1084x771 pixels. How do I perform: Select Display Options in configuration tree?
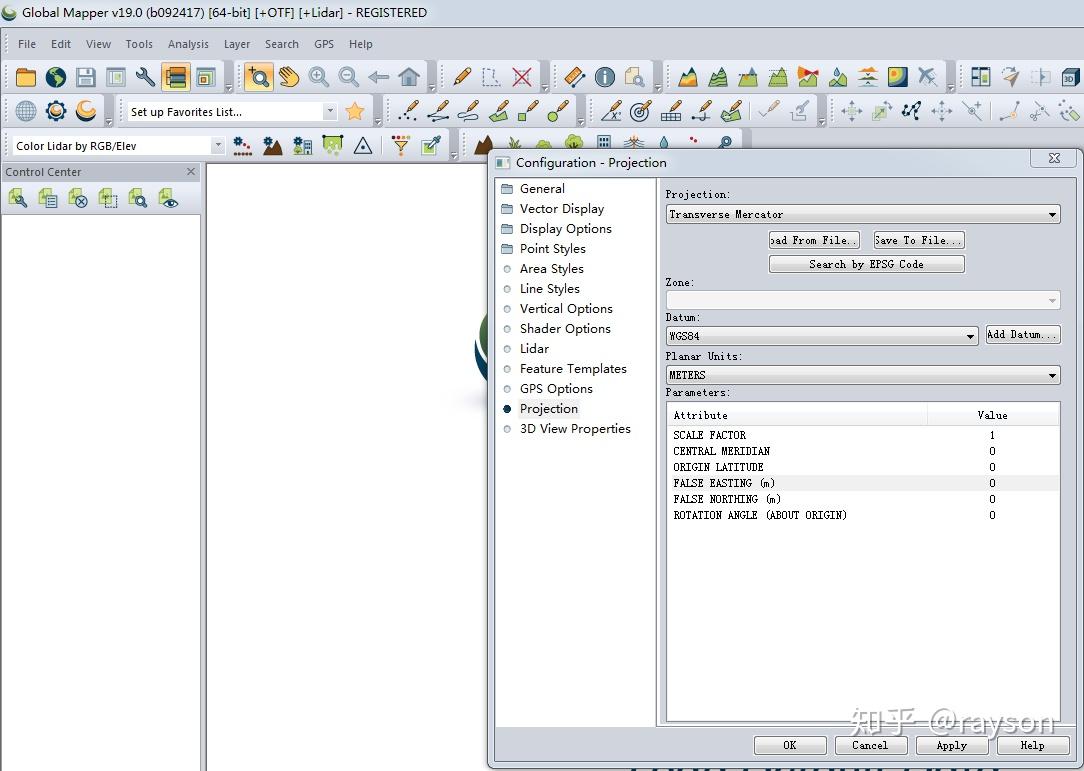click(x=566, y=229)
